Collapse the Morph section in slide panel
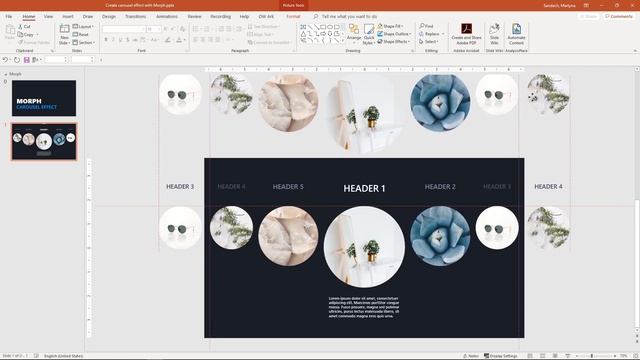This screenshot has width=640, height=360. 6,74
